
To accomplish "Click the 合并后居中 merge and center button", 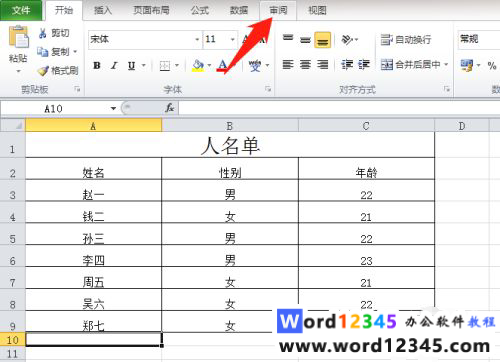I will coord(414,64).
